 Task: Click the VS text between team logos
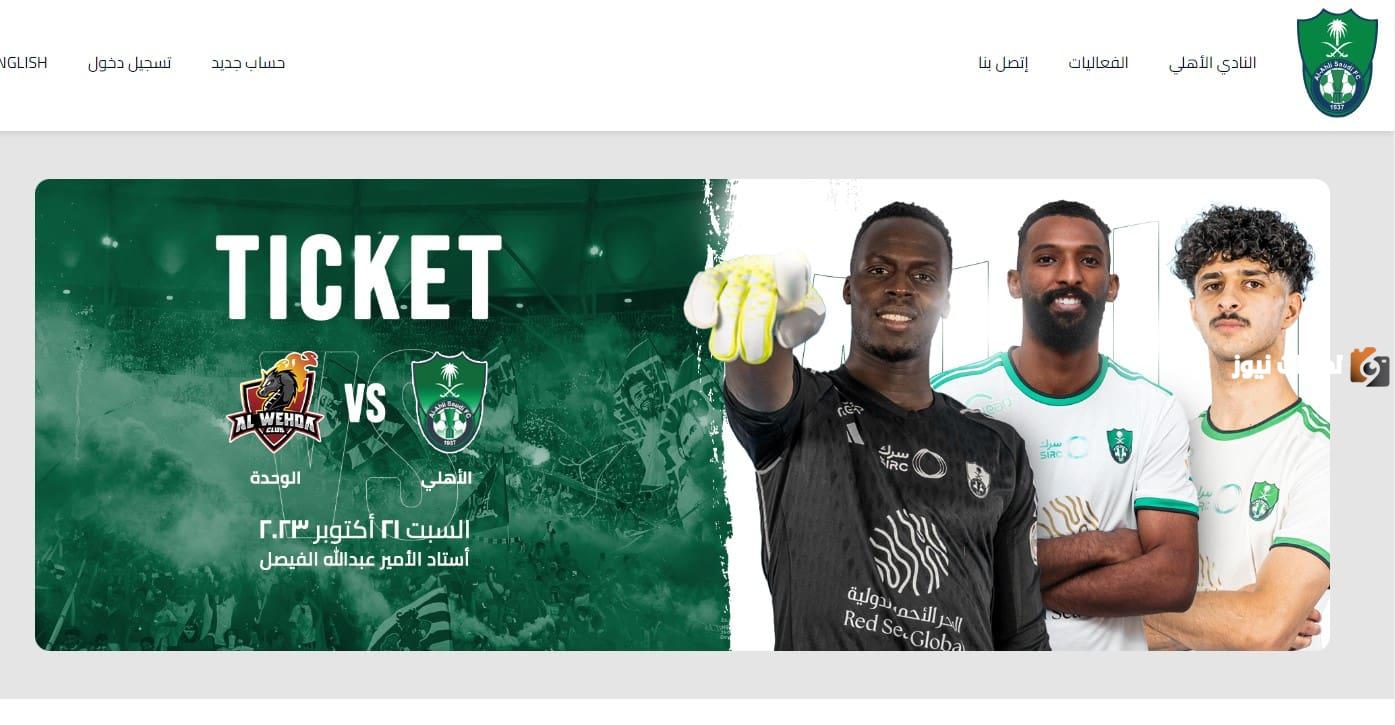(365, 405)
